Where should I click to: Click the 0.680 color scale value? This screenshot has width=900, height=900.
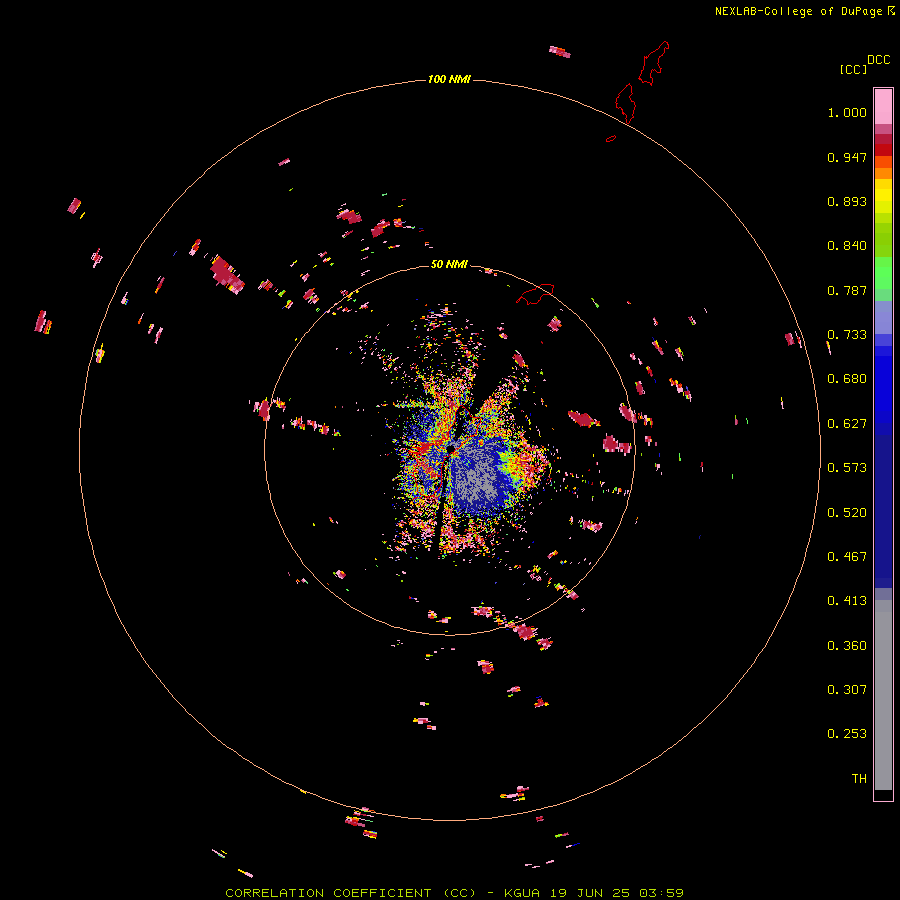coord(847,379)
